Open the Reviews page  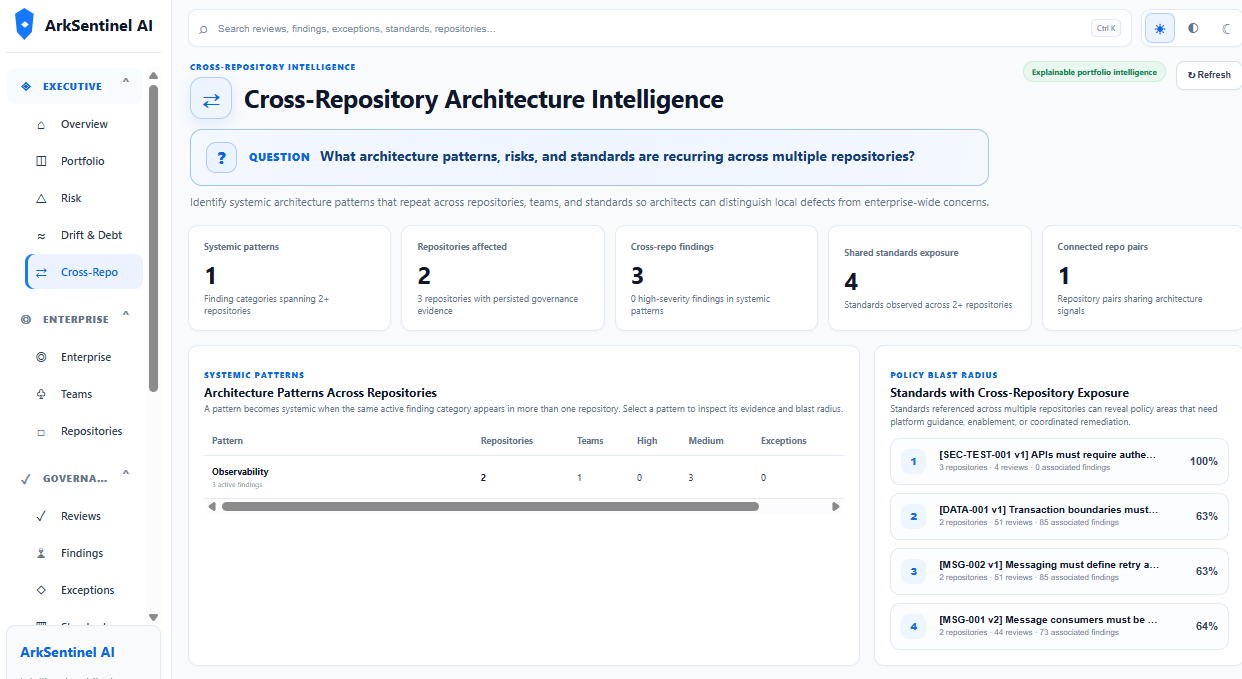pyautogui.click(x=84, y=516)
